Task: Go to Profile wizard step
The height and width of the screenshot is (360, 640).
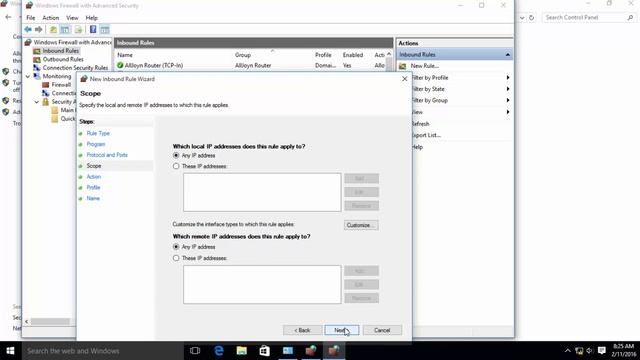Action: point(93,187)
